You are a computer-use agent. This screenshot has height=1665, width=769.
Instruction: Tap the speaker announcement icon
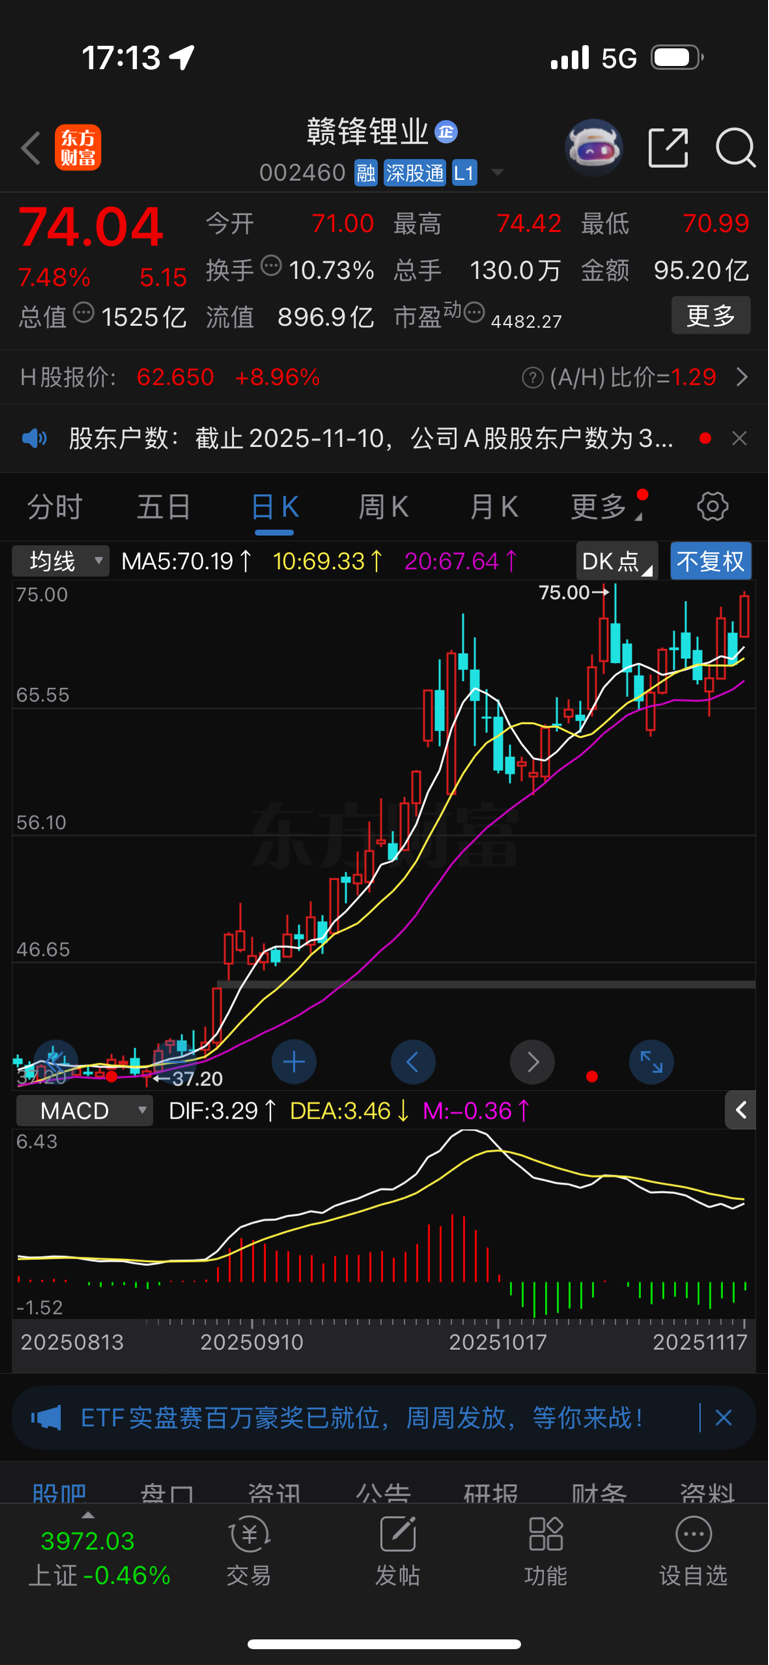pyautogui.click(x=35, y=438)
